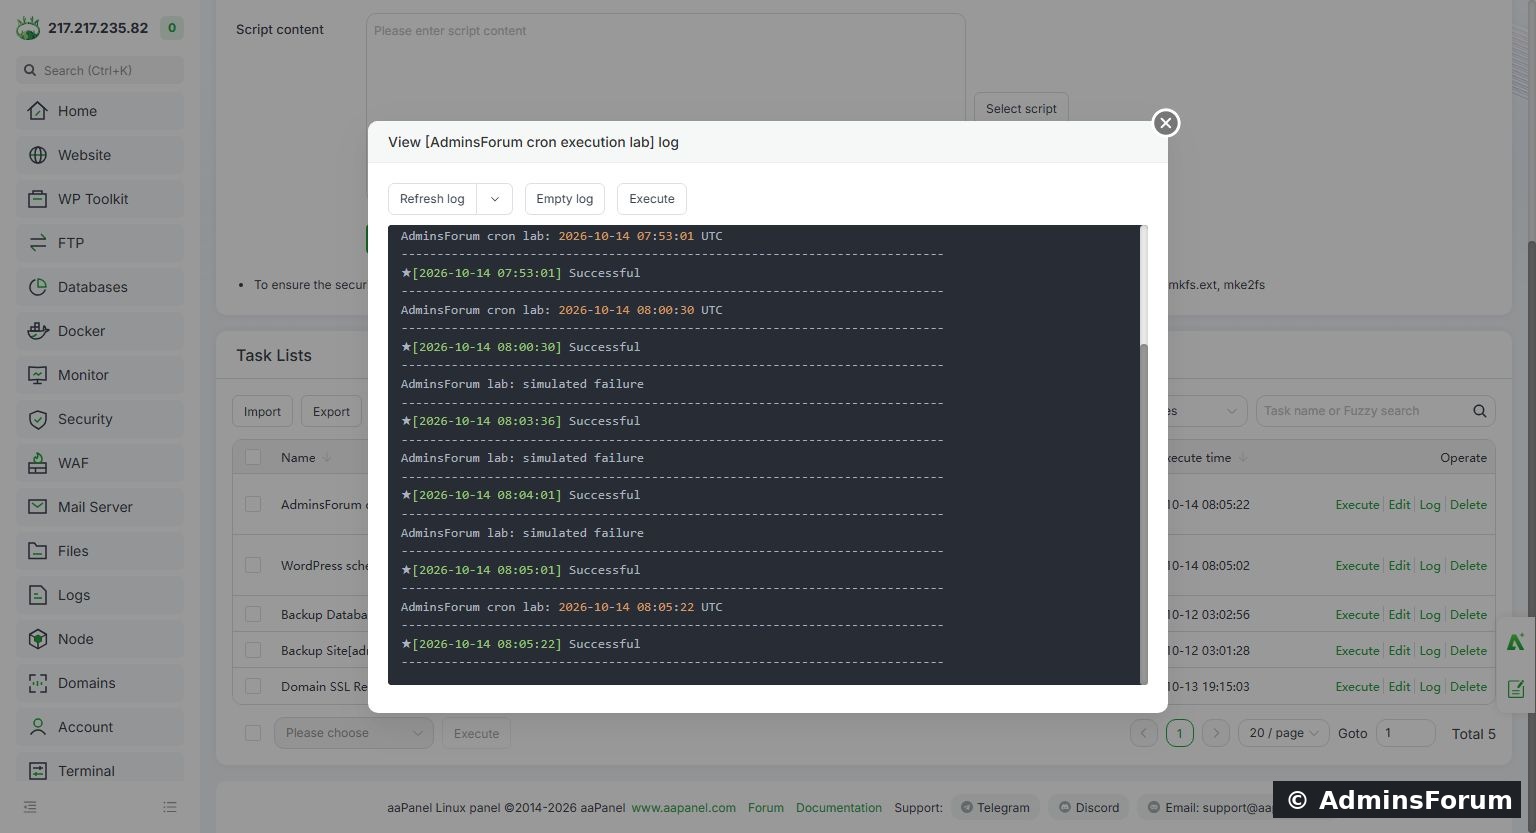Click the Account person icon

[x=38, y=727]
